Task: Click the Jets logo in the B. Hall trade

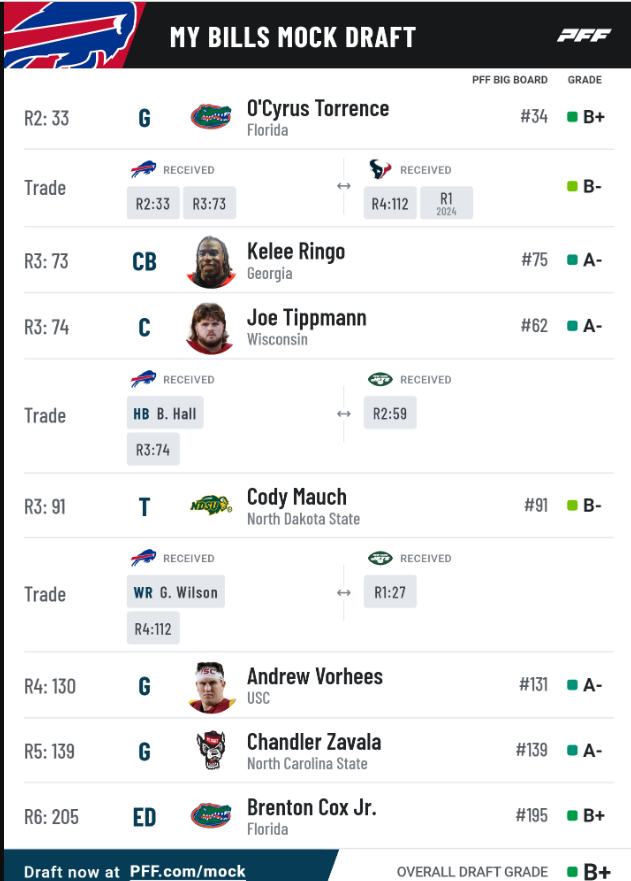Action: point(380,379)
